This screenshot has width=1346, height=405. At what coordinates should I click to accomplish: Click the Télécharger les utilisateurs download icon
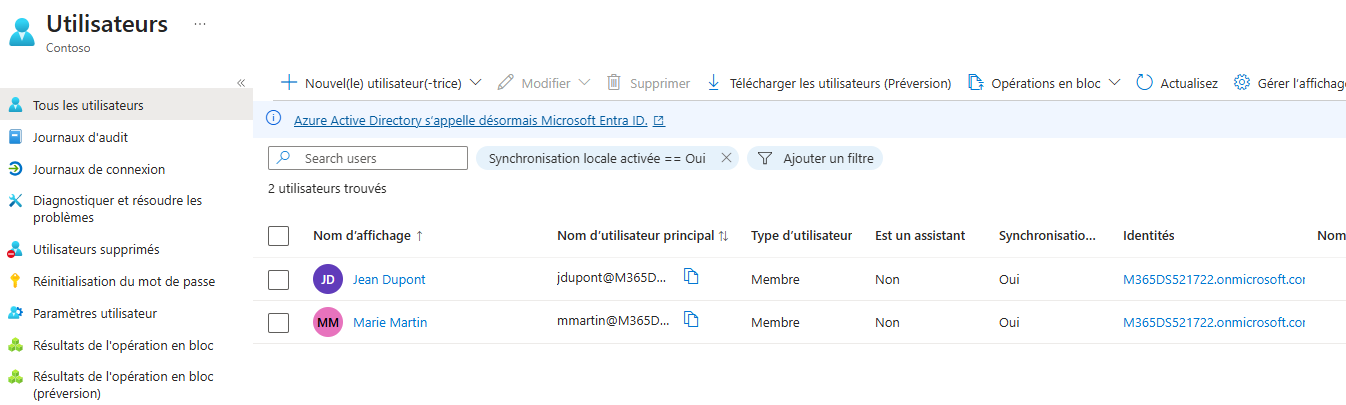714,83
